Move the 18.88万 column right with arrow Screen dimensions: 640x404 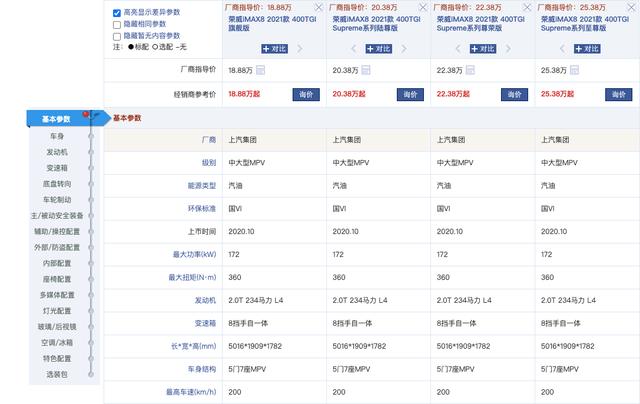click(300, 49)
